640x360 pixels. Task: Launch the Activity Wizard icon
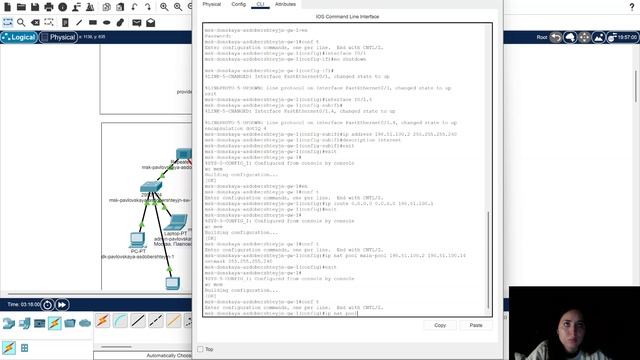[x=76, y=7]
